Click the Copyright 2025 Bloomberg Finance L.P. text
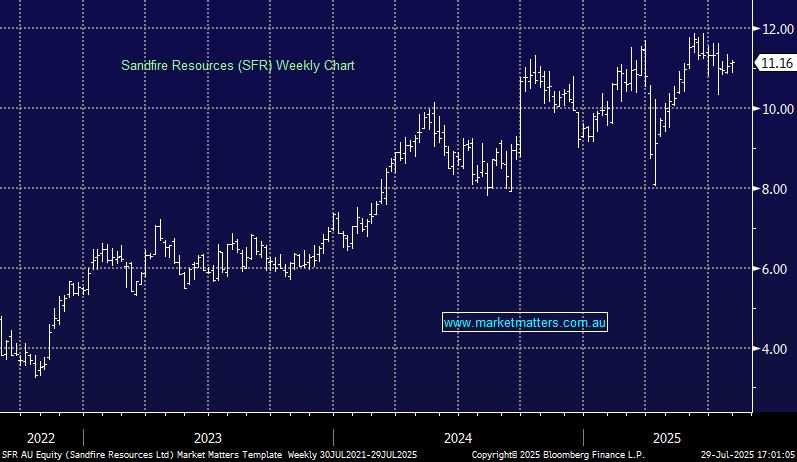 pyautogui.click(x=558, y=455)
